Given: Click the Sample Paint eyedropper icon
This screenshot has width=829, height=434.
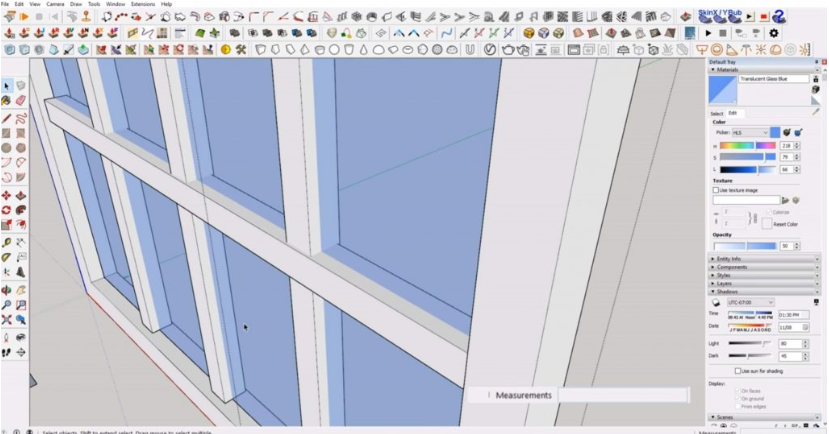Looking at the screenshot, I should pyautogui.click(x=816, y=112).
